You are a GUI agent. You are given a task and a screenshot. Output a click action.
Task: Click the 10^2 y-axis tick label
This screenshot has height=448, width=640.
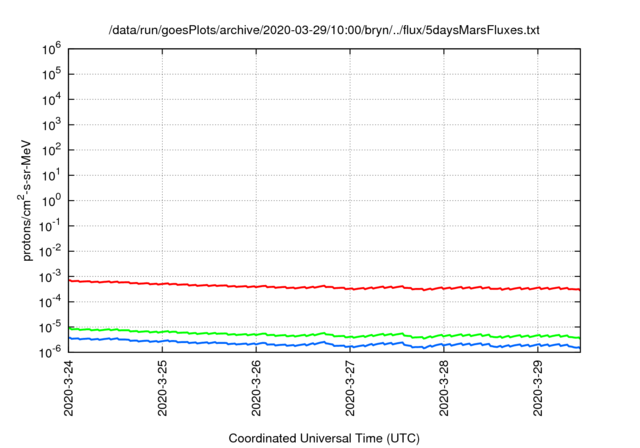51,150
